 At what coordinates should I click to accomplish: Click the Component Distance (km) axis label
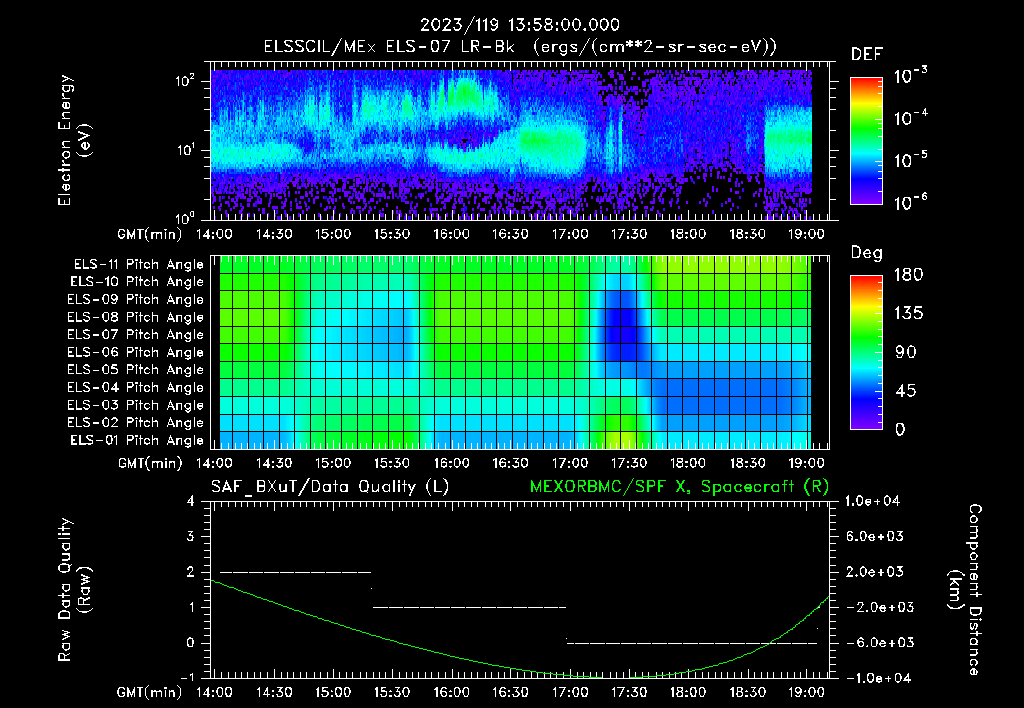(x=965, y=590)
